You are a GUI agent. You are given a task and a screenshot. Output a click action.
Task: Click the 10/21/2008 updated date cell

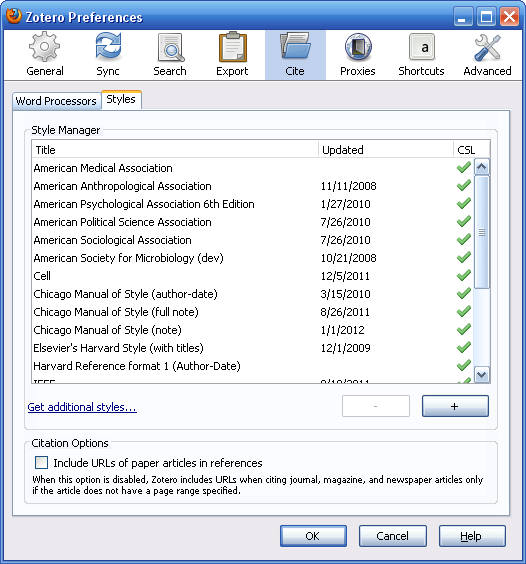[x=348, y=258]
